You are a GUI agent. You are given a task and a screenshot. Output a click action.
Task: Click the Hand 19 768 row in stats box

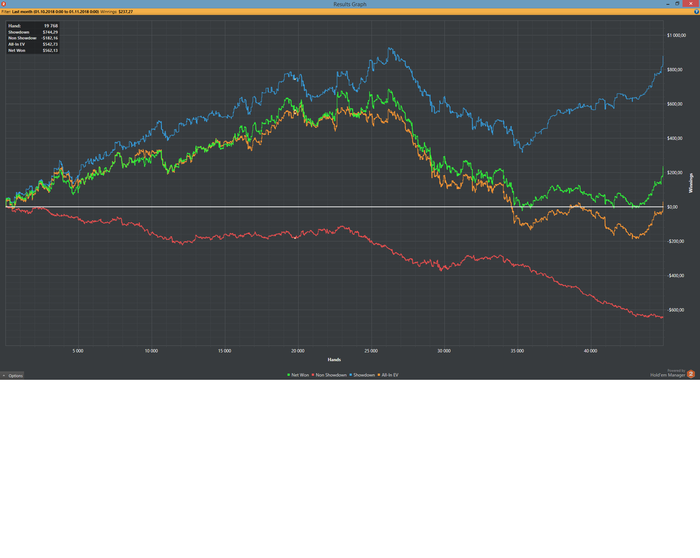33,26
